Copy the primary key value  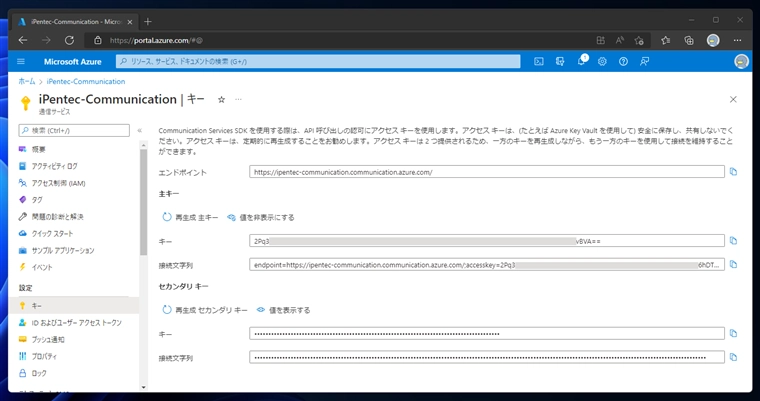(733, 241)
